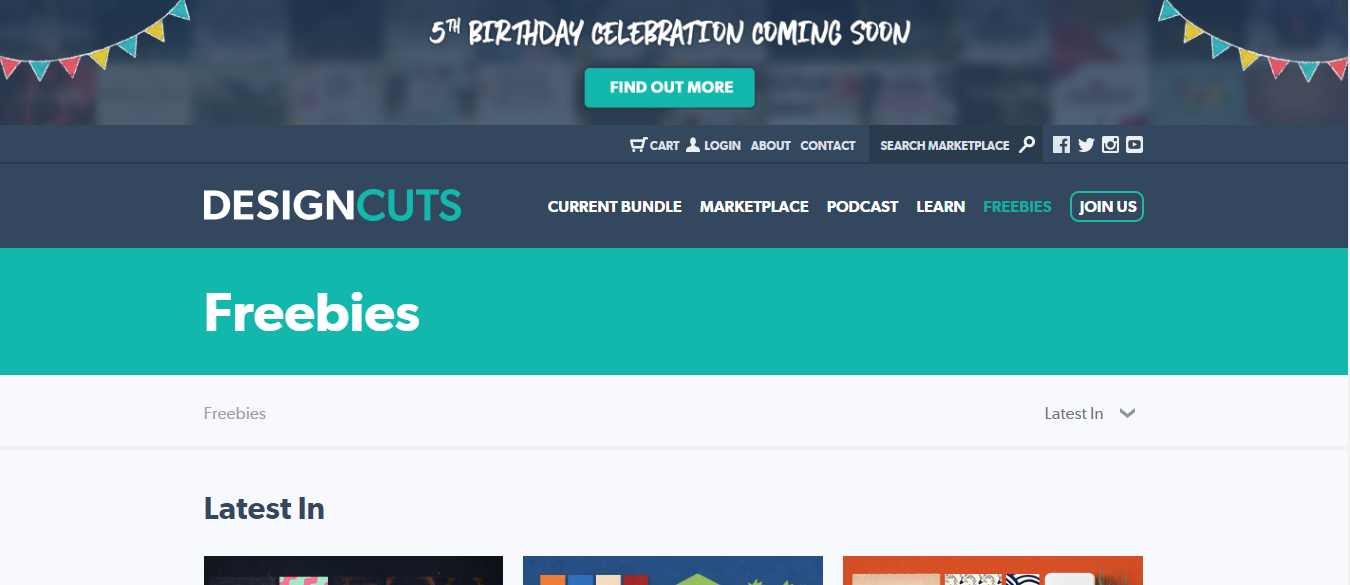Open the DesignCuts YouTube channel
This screenshot has width=1350, height=585.
click(1134, 144)
